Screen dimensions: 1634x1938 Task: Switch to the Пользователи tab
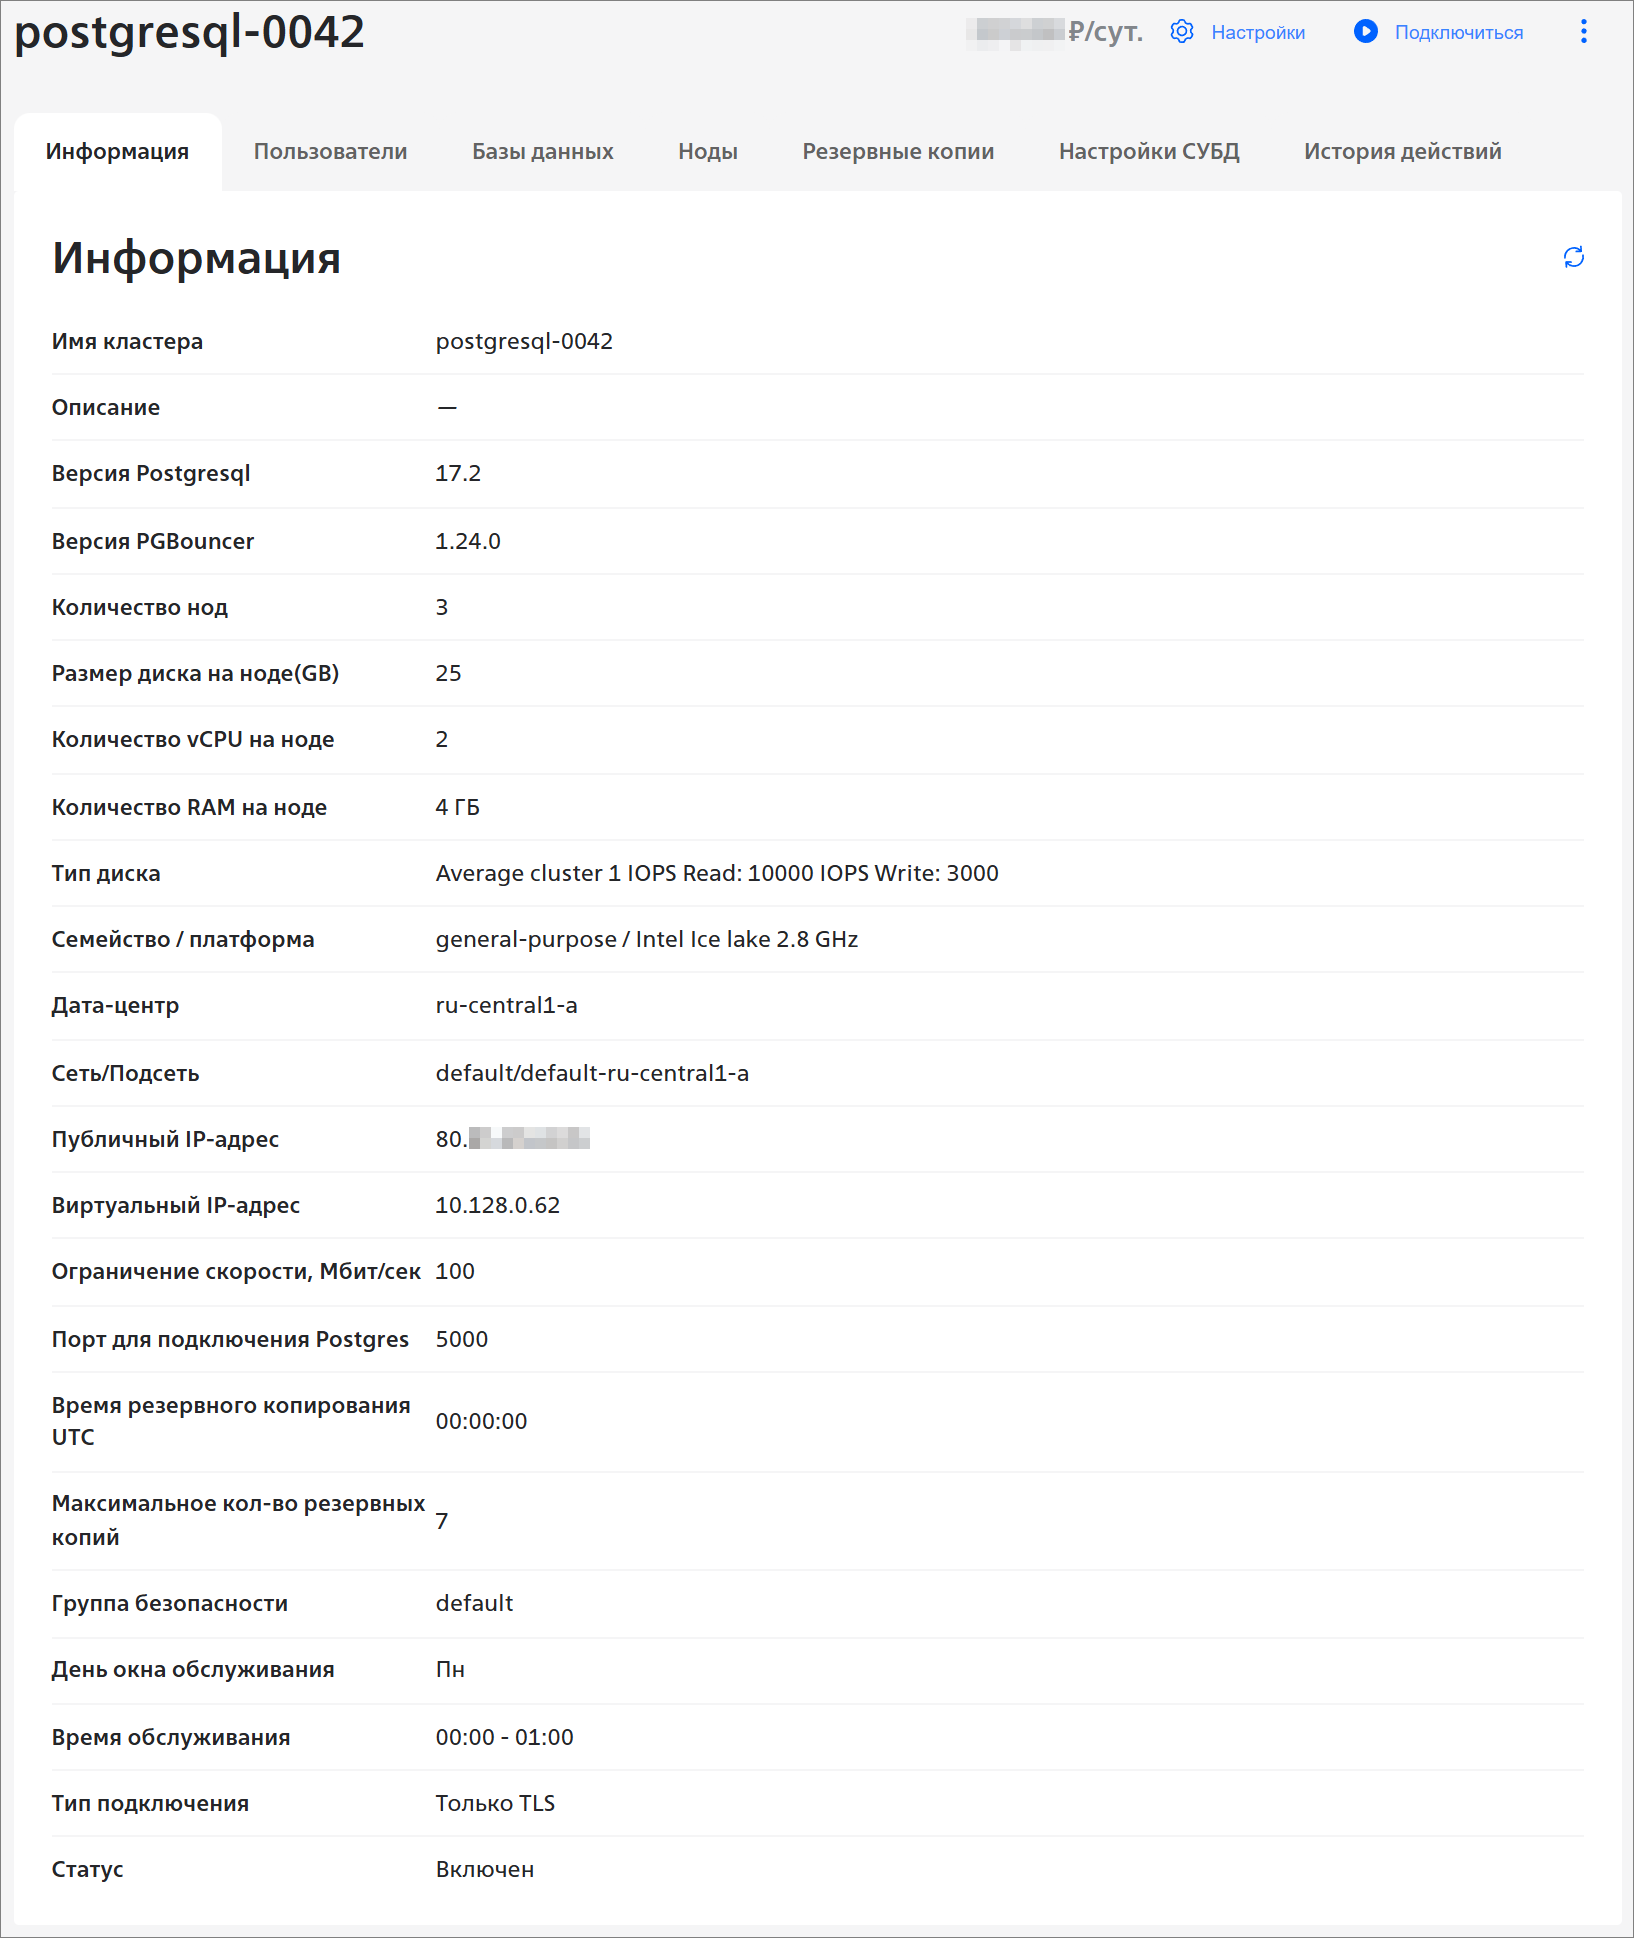(x=330, y=152)
